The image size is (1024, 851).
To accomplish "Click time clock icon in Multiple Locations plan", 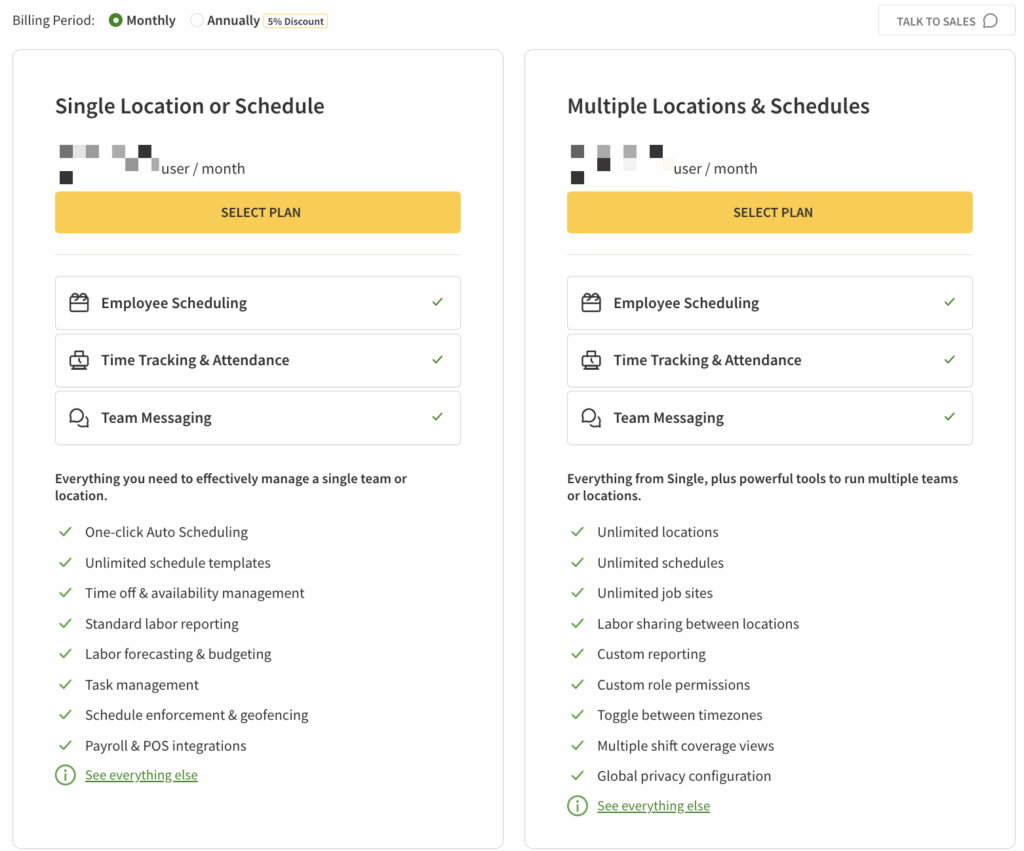I will pos(591,360).
